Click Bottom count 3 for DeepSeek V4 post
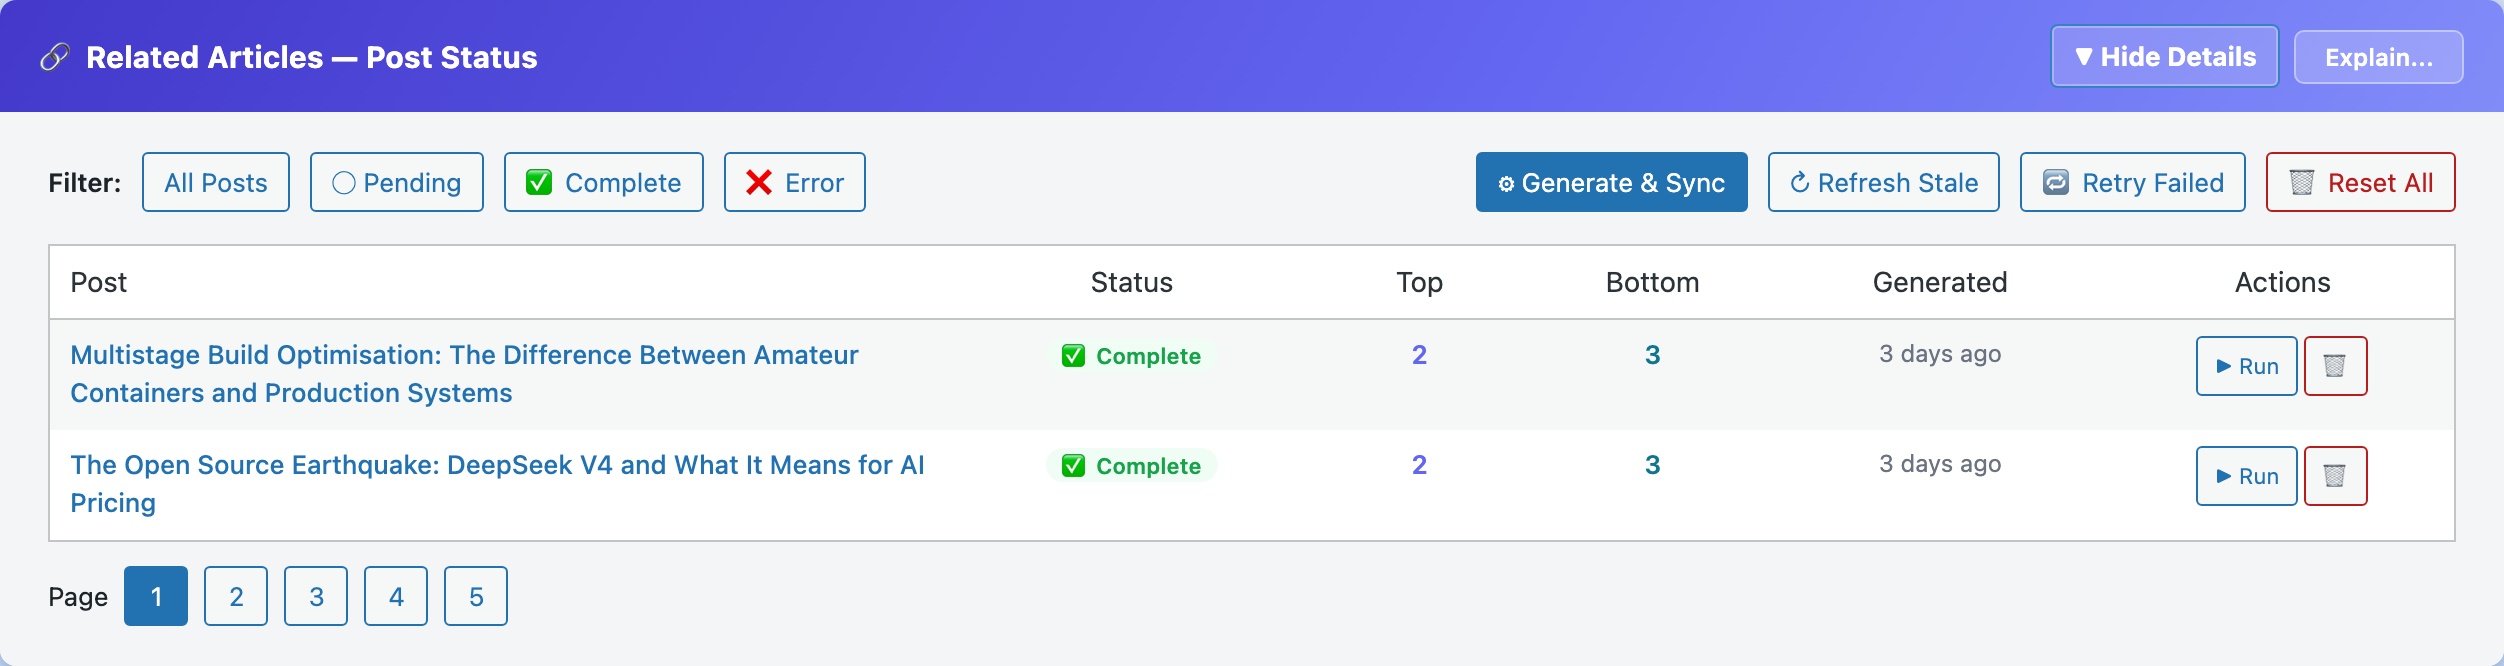Viewport: 2504px width, 666px height. (1652, 465)
